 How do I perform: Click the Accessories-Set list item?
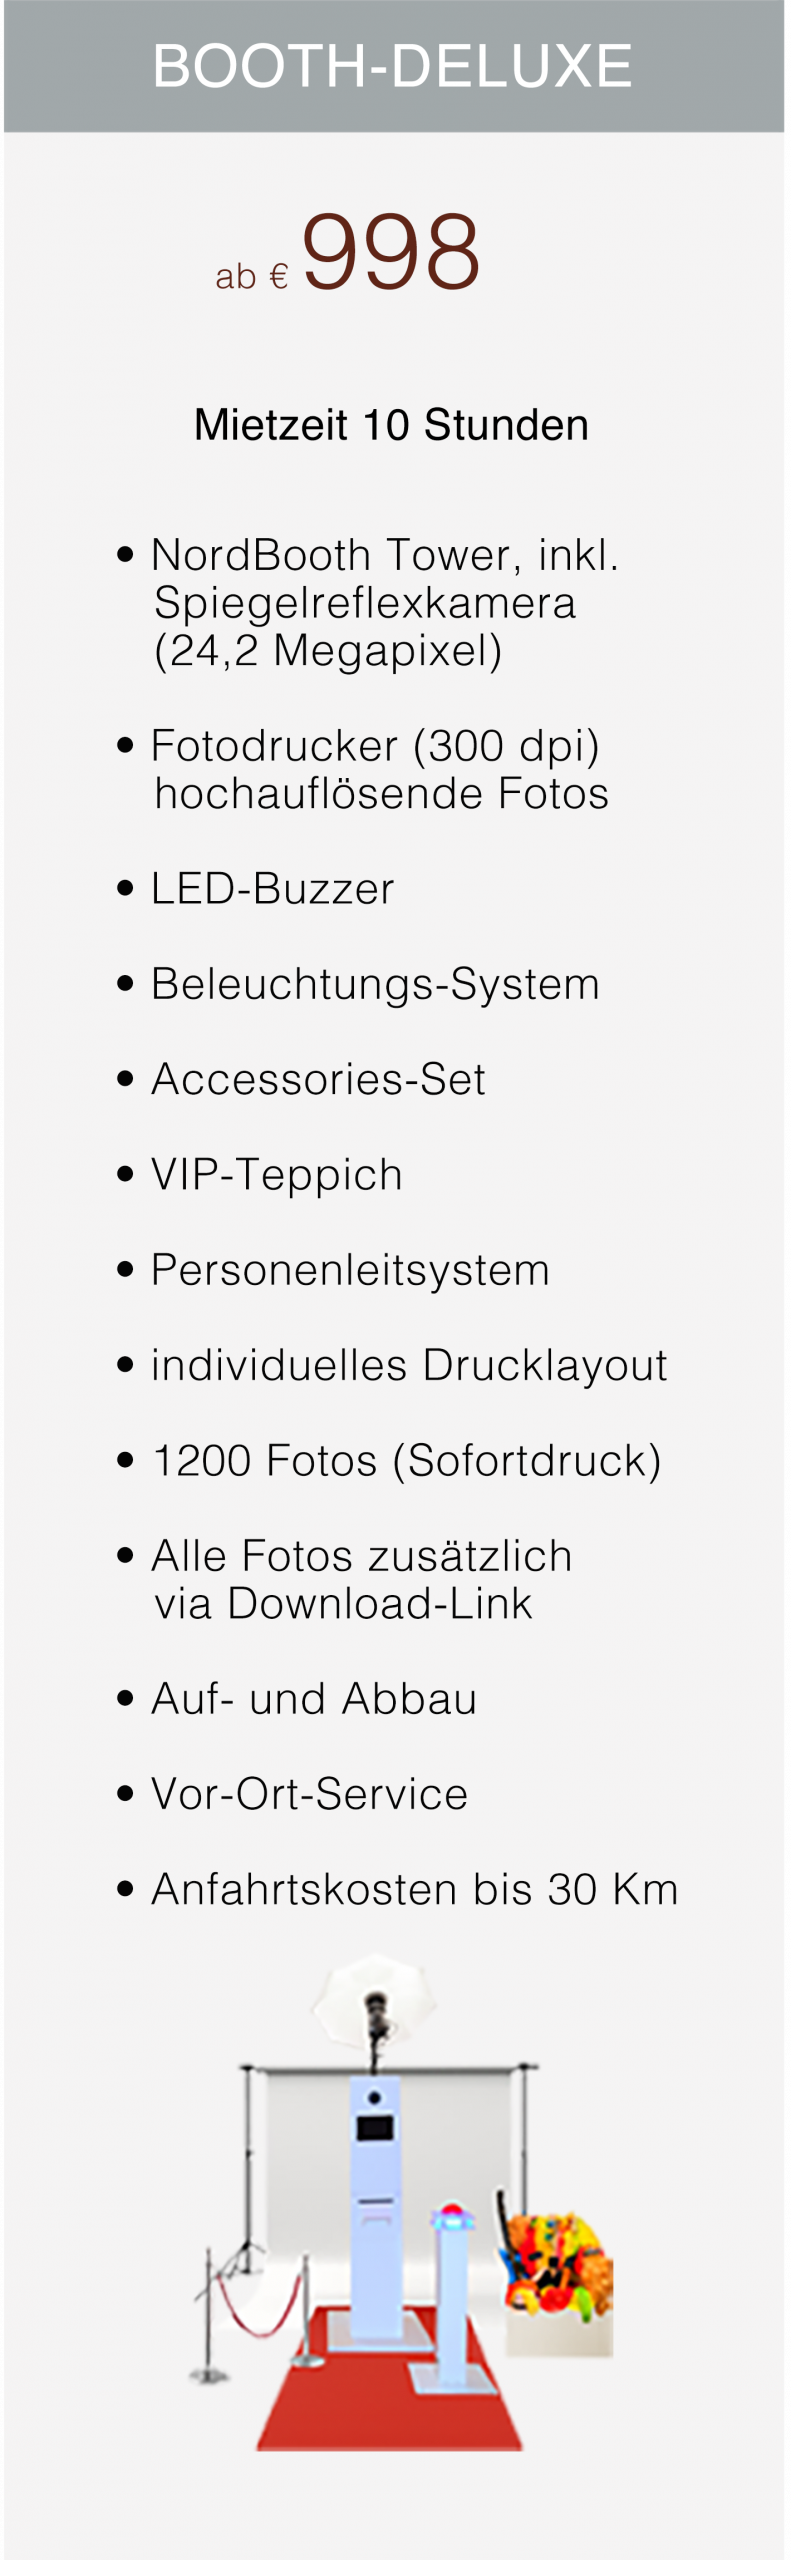318,1080
